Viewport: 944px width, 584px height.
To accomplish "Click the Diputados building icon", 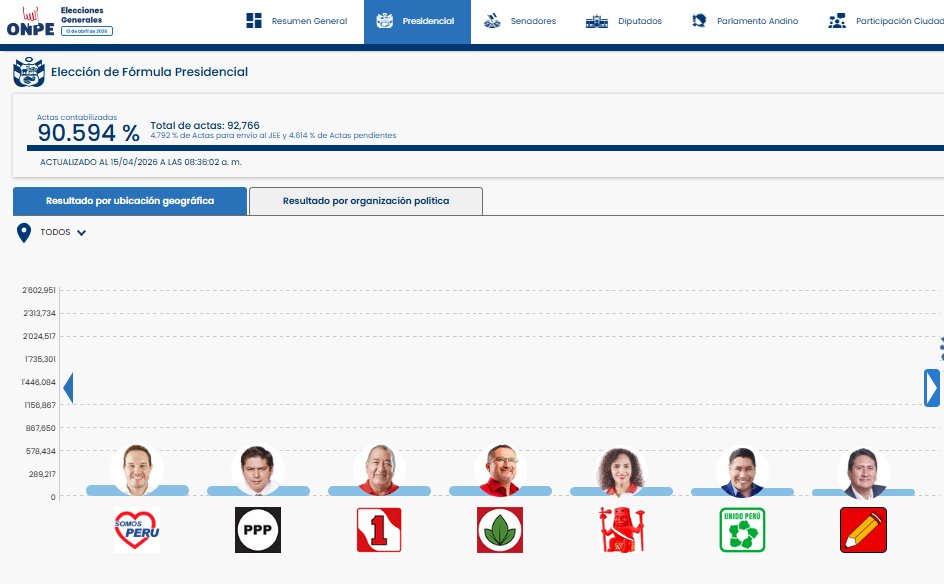I will 597,22.
